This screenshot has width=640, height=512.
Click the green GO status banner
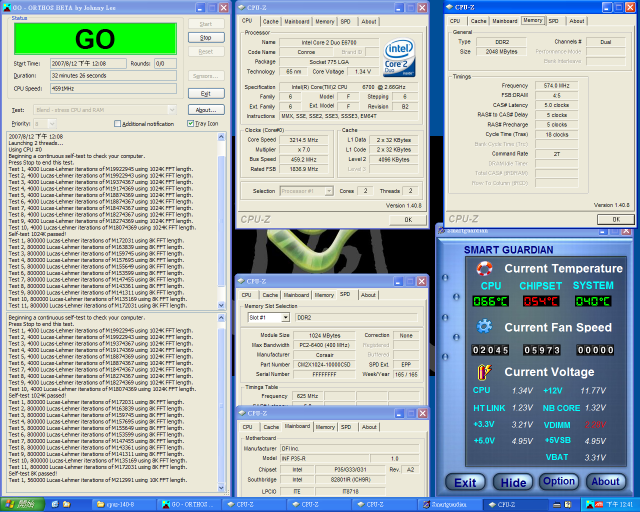(x=95, y=39)
